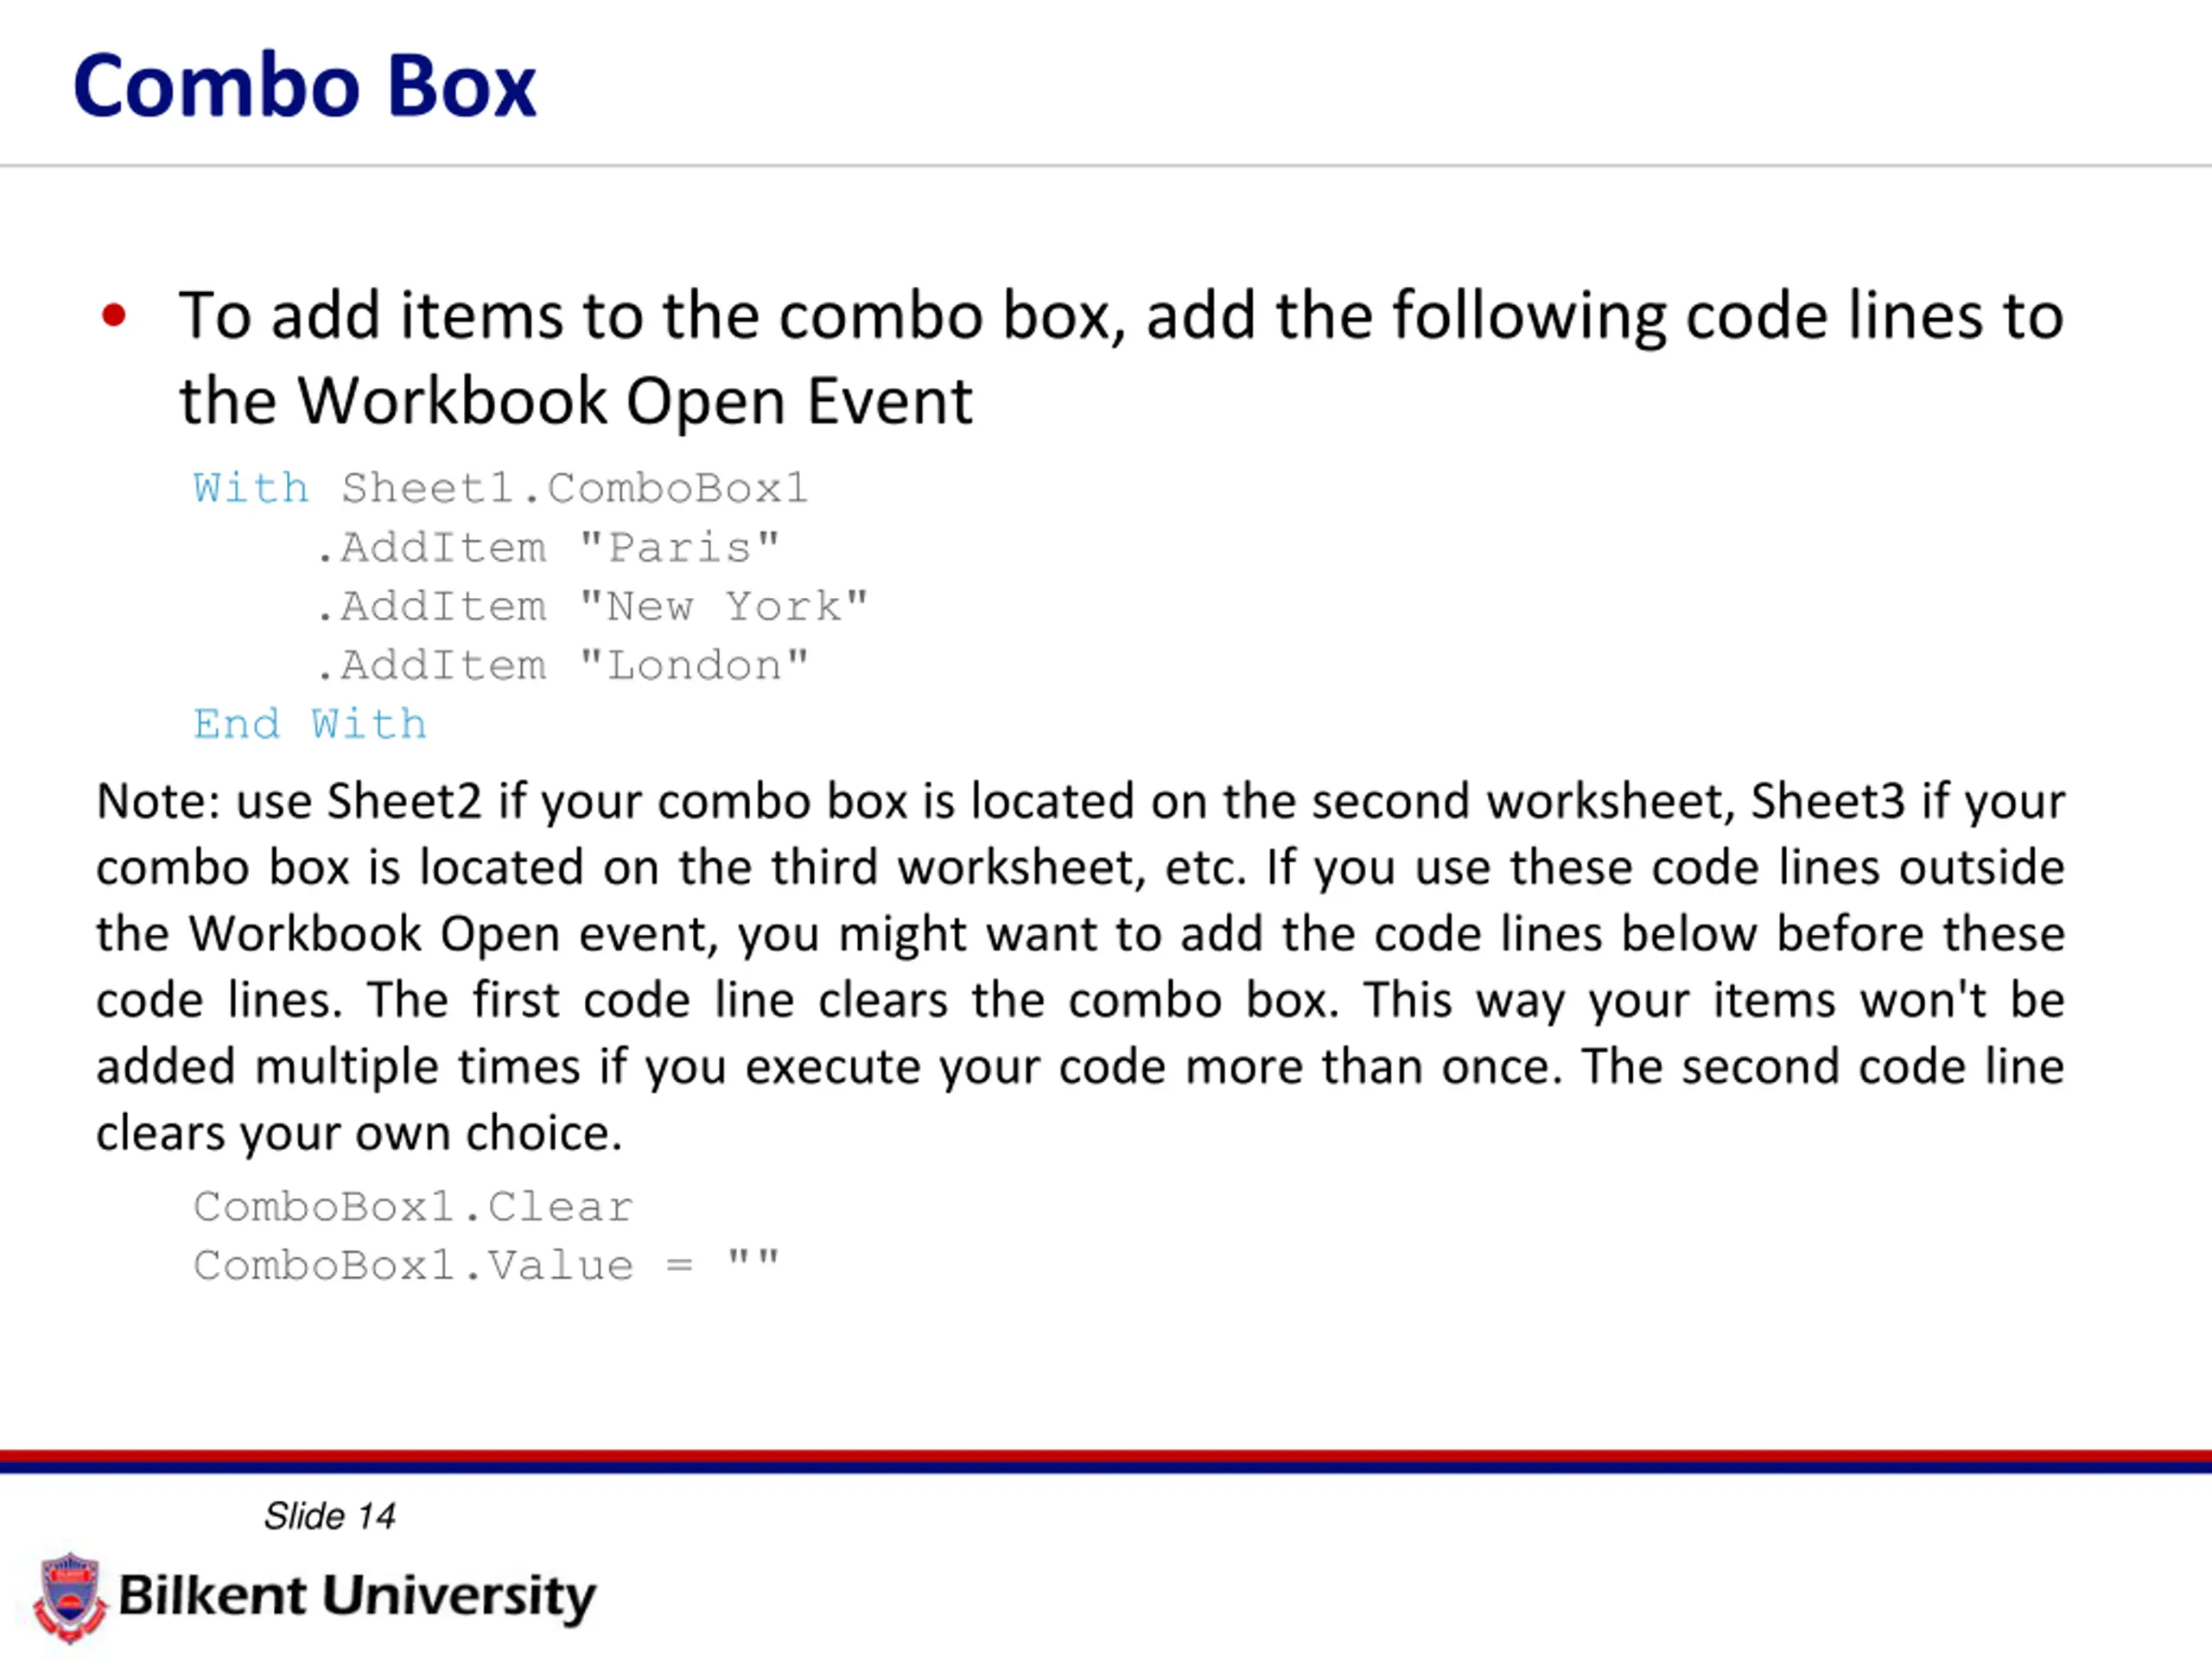Click the word Sheet3 in the note

point(1828,802)
